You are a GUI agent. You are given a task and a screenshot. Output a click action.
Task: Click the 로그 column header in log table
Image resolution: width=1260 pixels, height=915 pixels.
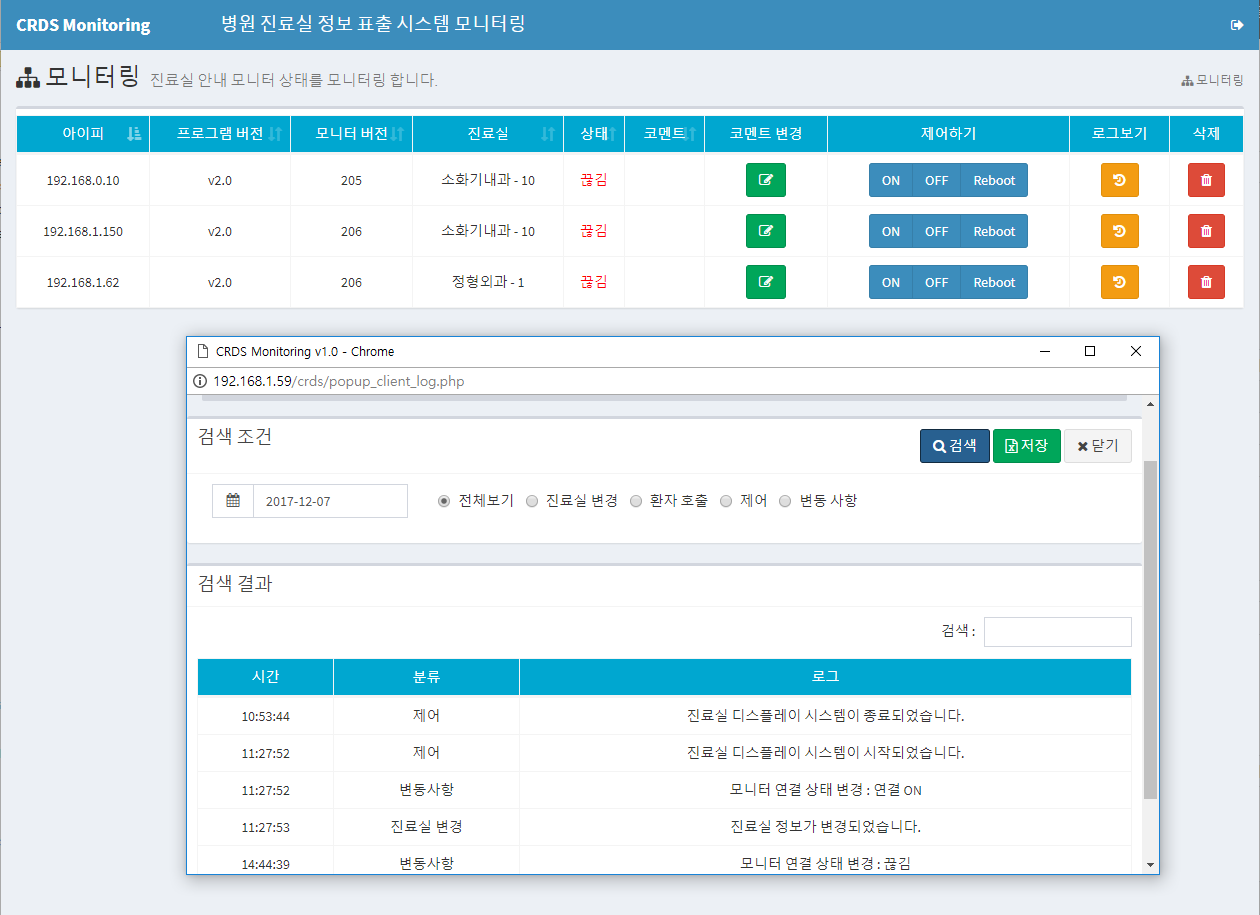point(825,677)
